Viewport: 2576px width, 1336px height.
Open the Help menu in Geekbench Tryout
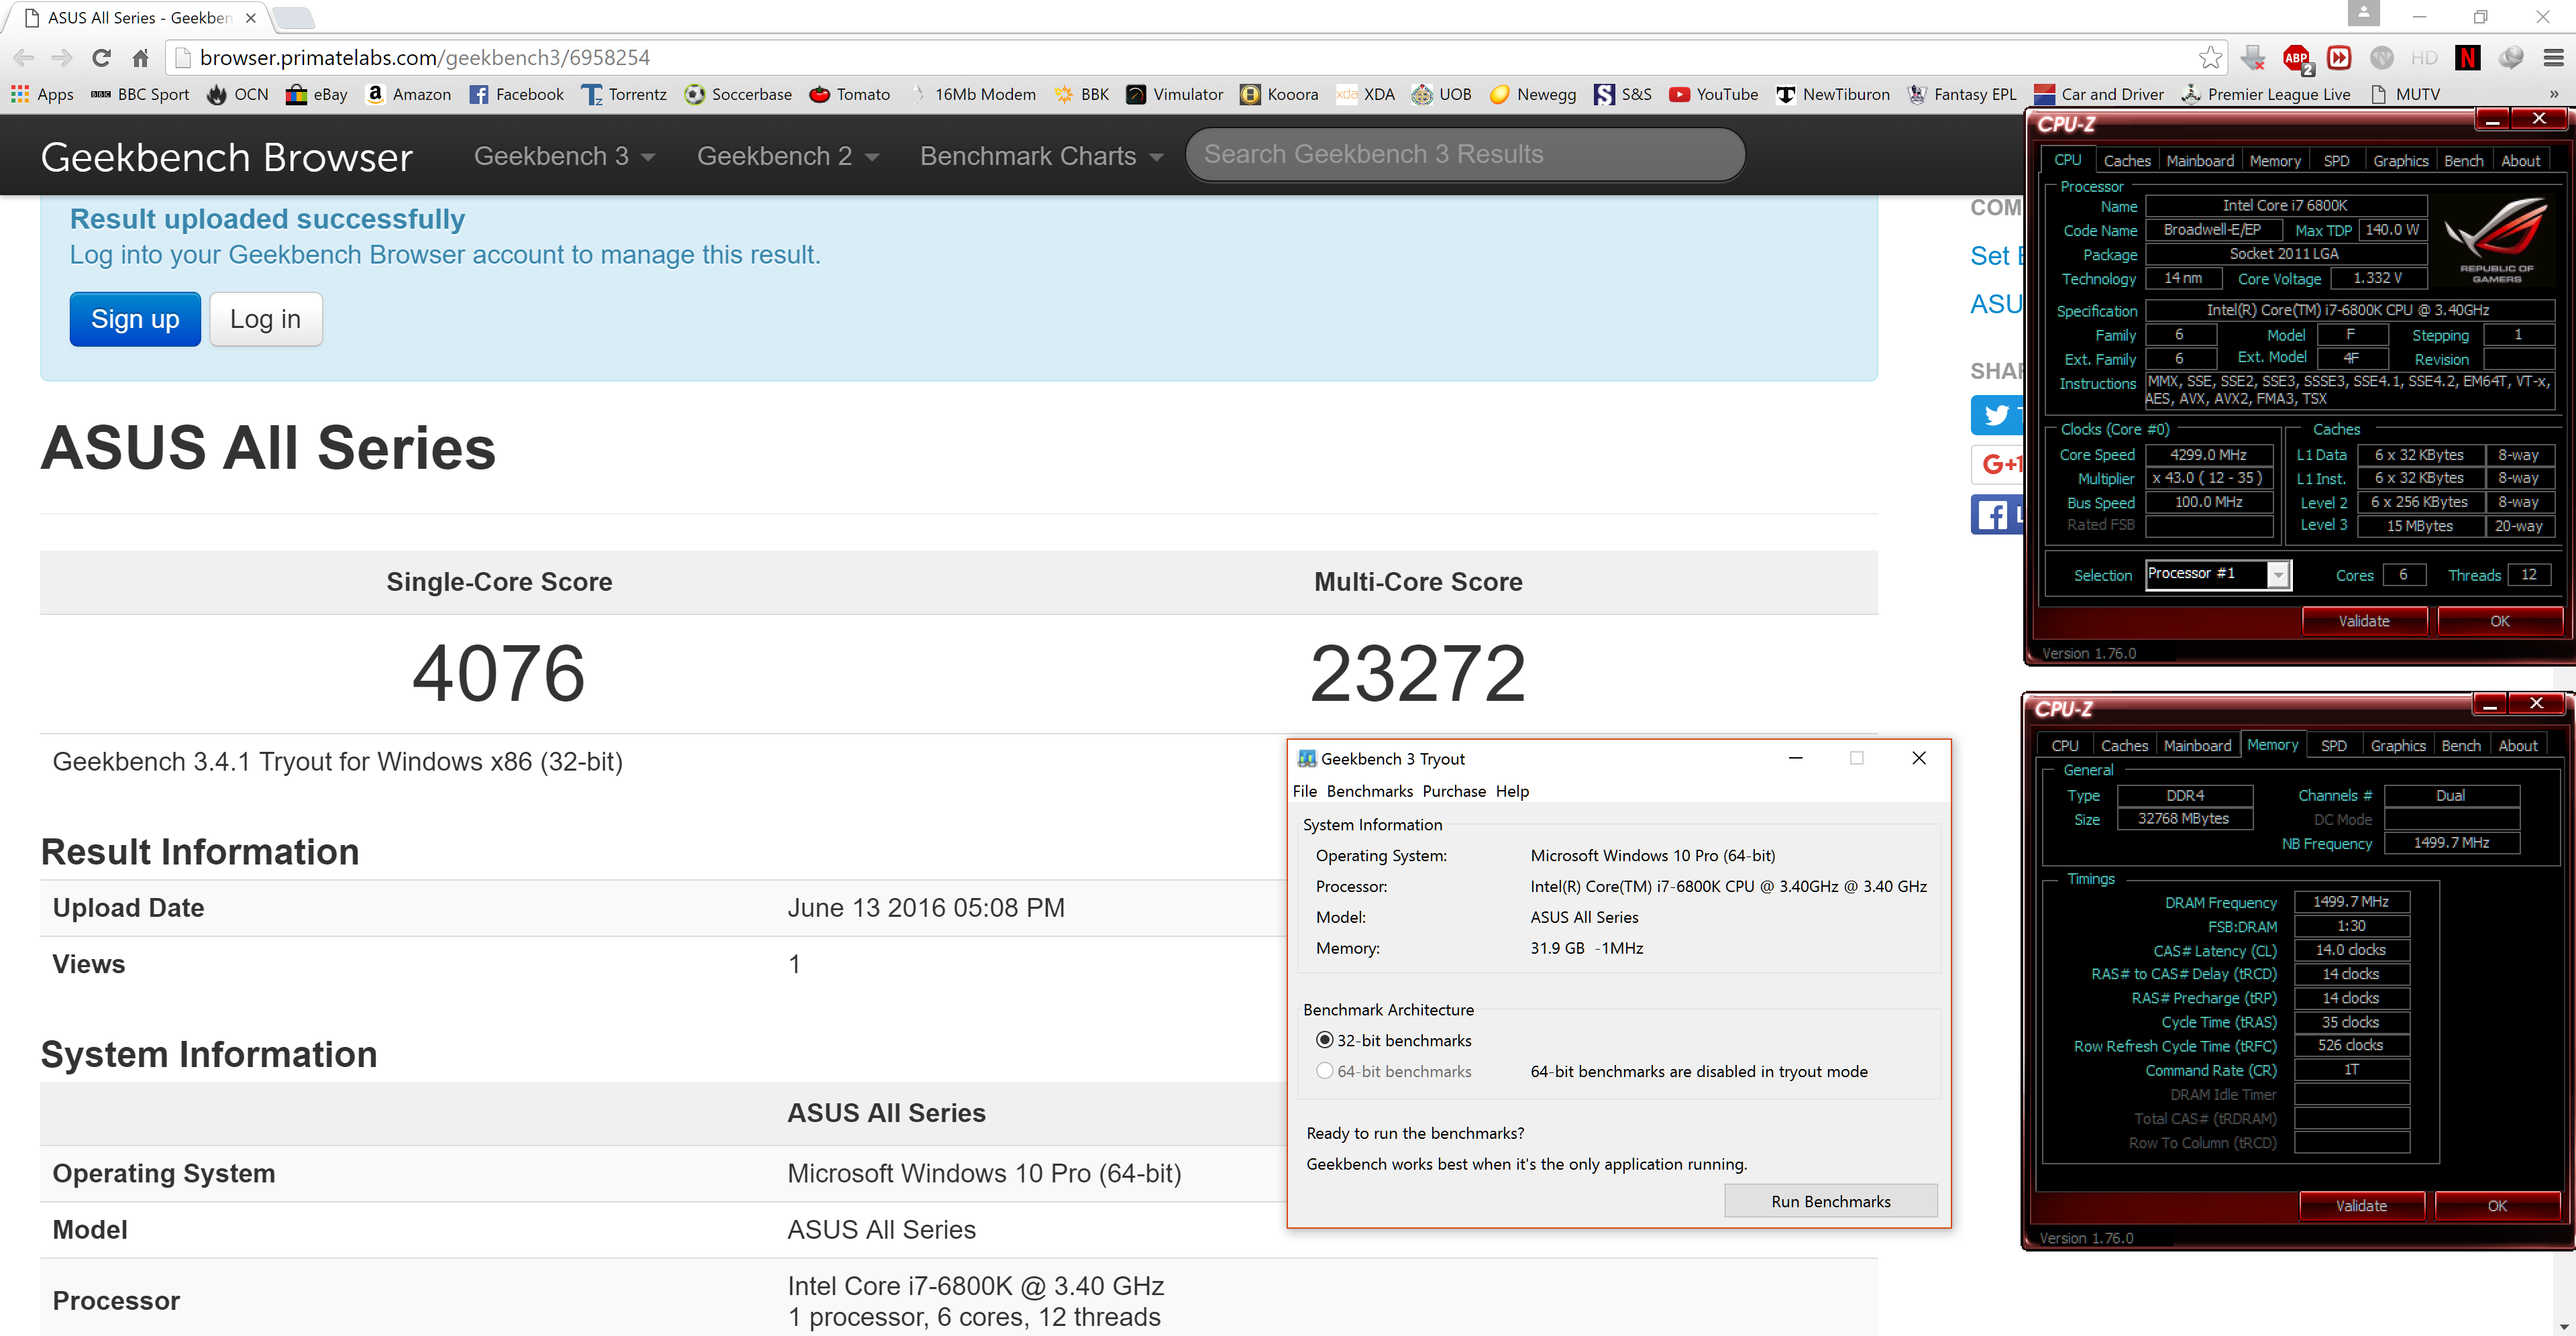pos(1512,791)
